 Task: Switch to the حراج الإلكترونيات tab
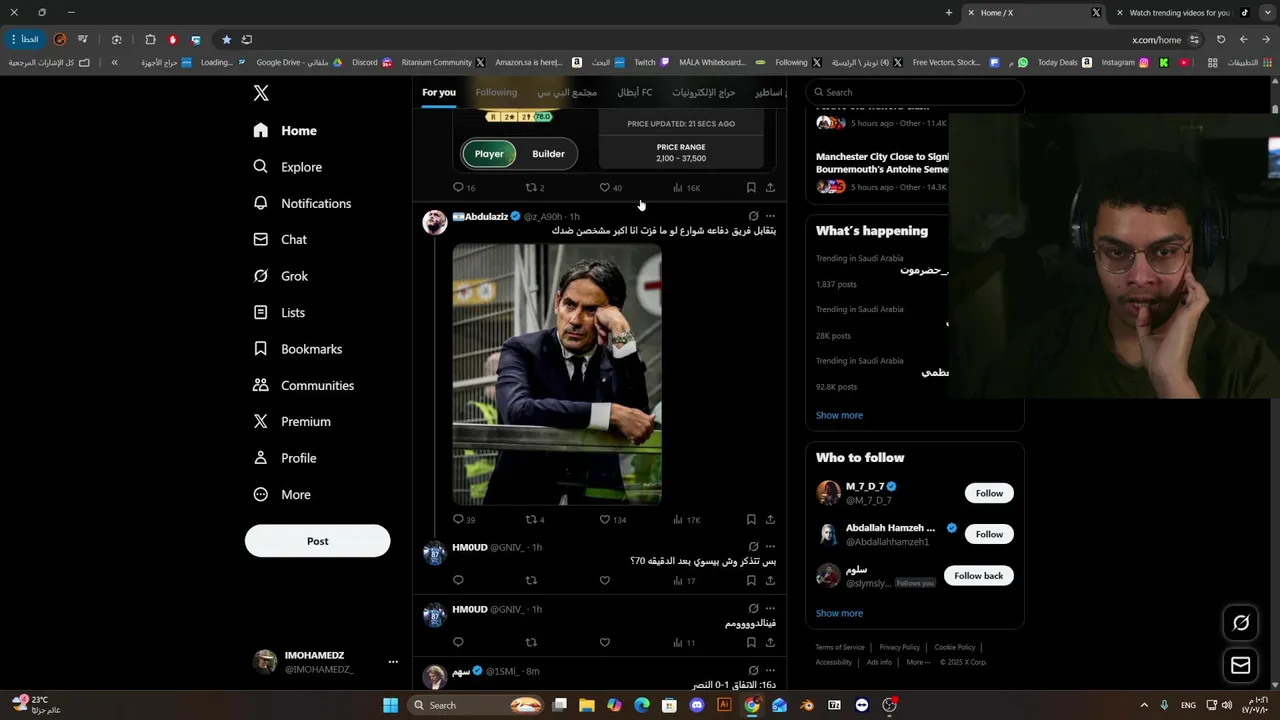point(703,92)
